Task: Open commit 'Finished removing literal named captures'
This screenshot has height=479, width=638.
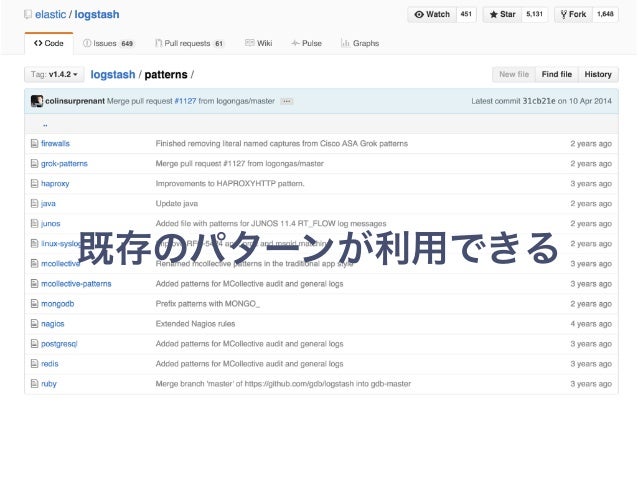Action: pos(282,143)
